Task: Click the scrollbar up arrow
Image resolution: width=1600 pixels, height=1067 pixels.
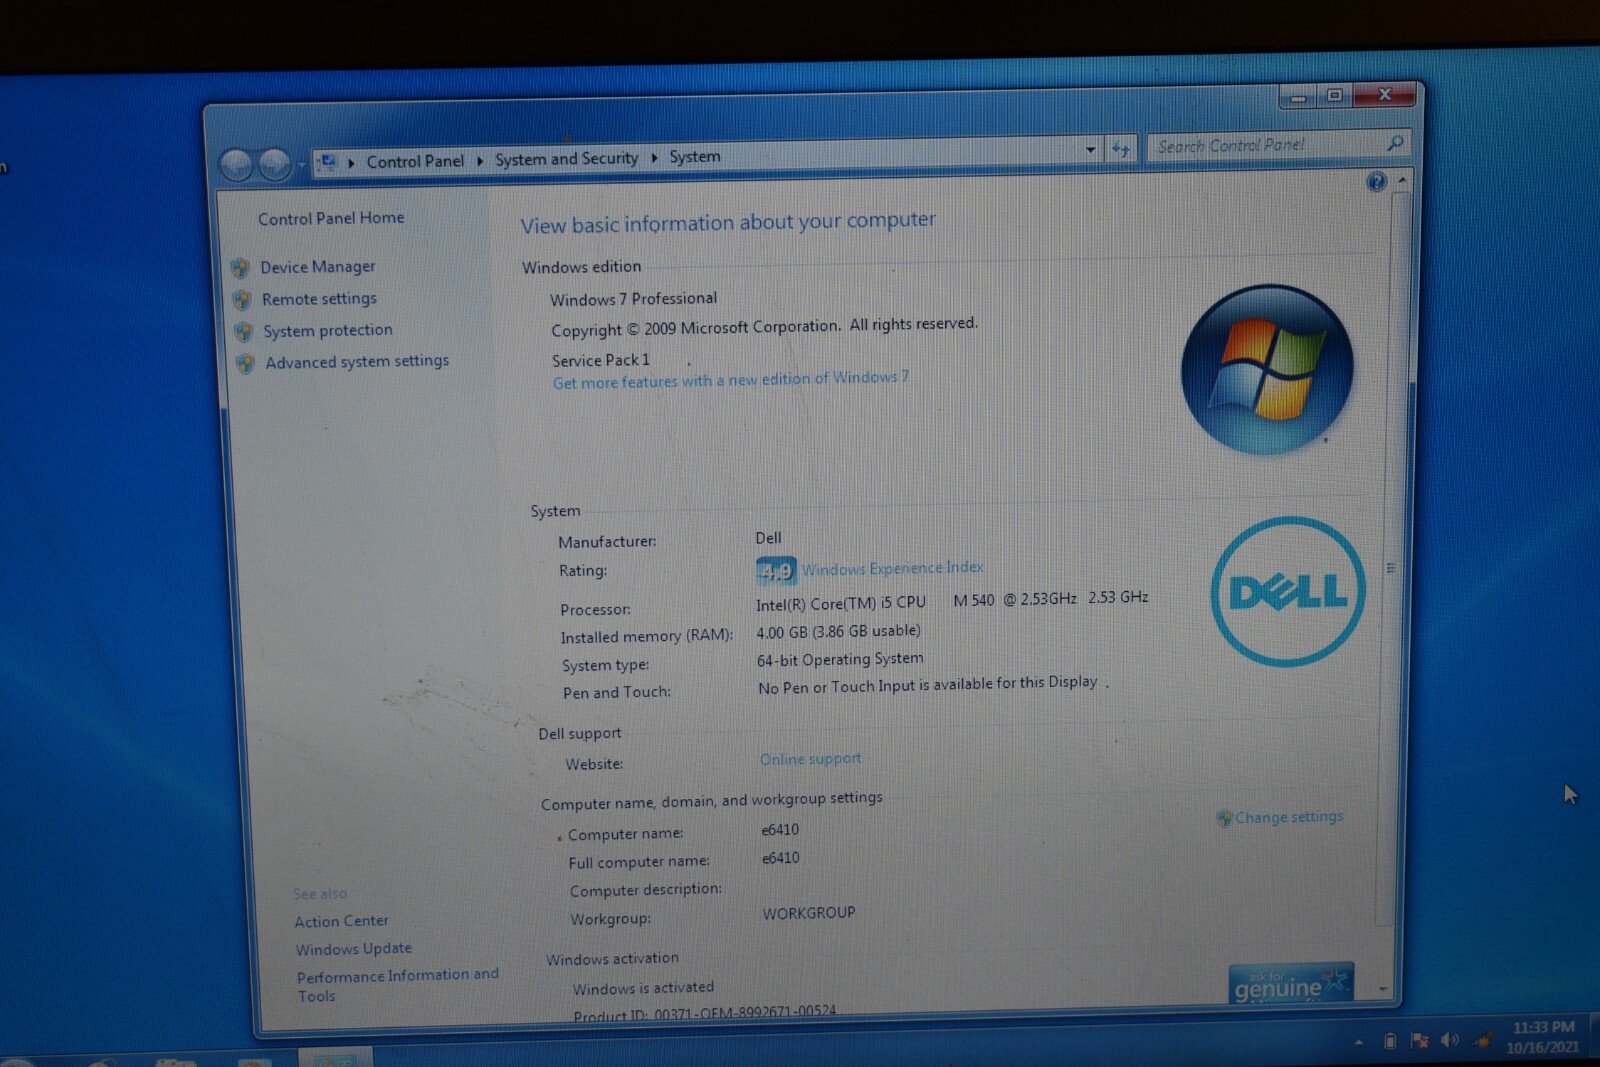Action: [1402, 180]
